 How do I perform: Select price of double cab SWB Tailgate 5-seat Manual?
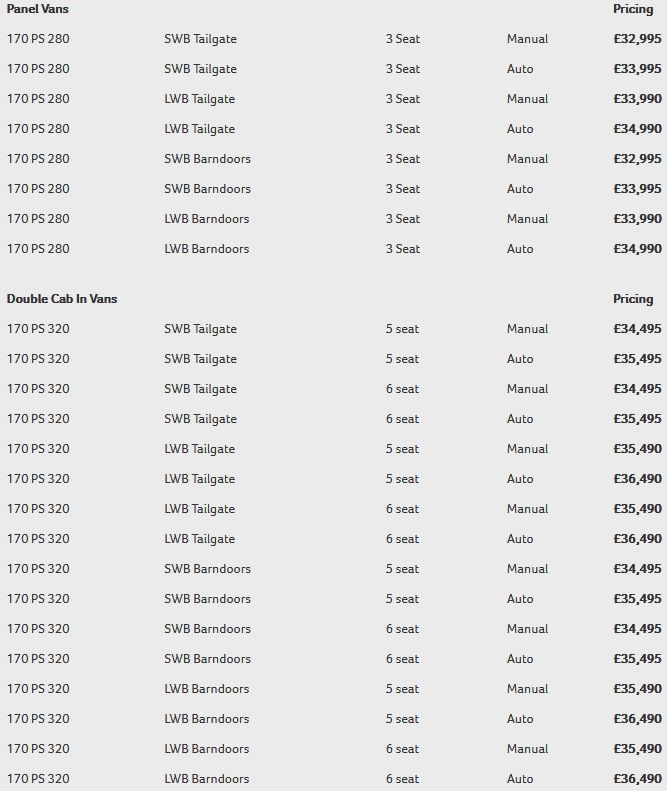(x=637, y=329)
